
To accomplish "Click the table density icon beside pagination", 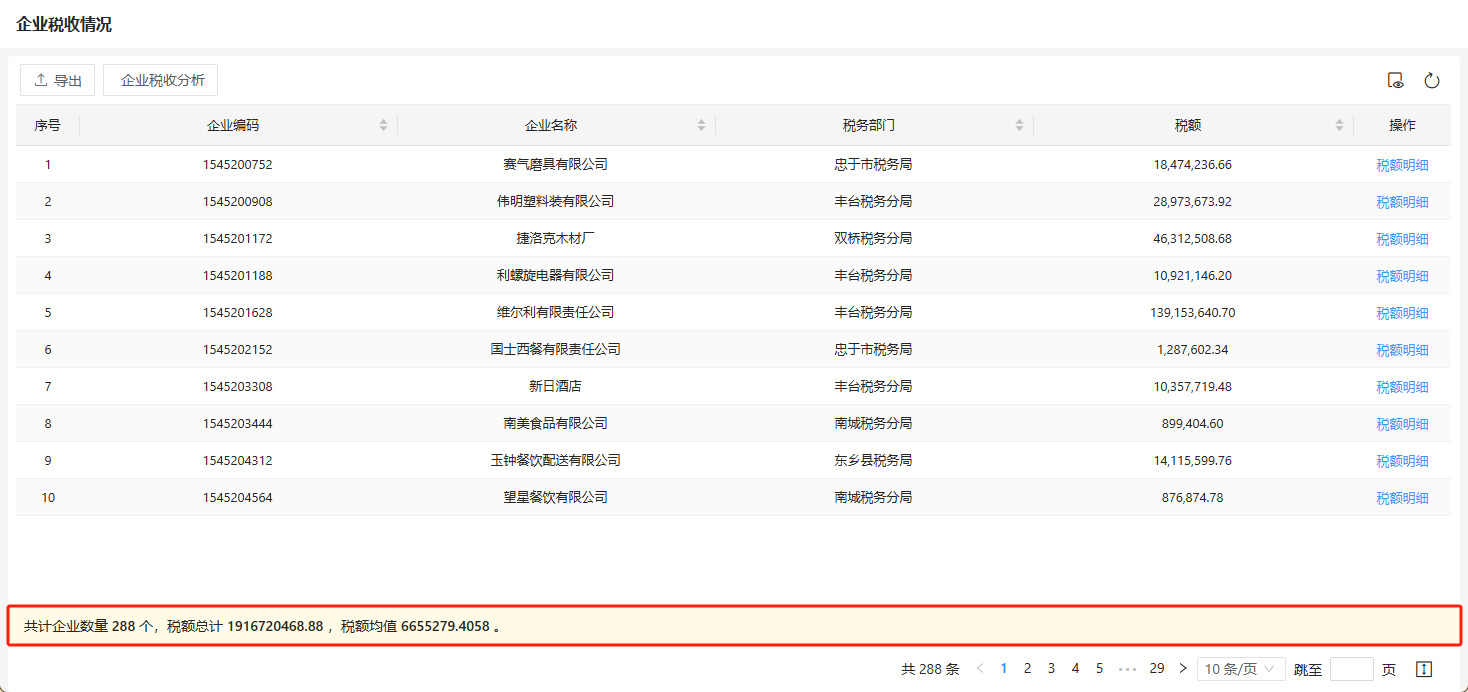I will (x=1425, y=669).
